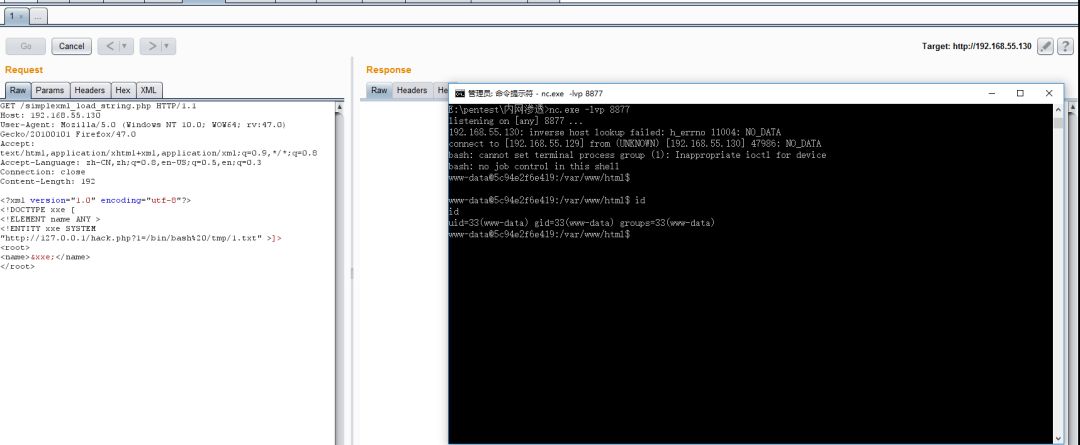Click the Accept-Language header line
This screenshot has height=445, width=1080.
(x=130, y=163)
